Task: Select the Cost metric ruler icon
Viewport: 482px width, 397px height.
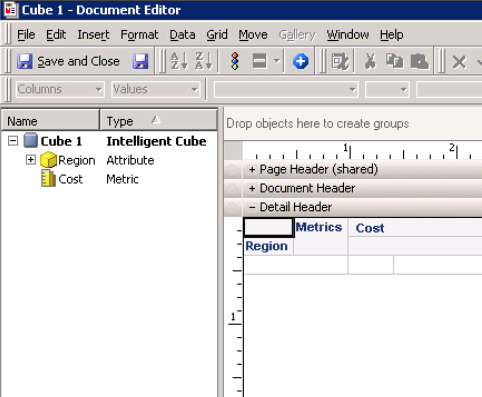Action: tap(48, 179)
